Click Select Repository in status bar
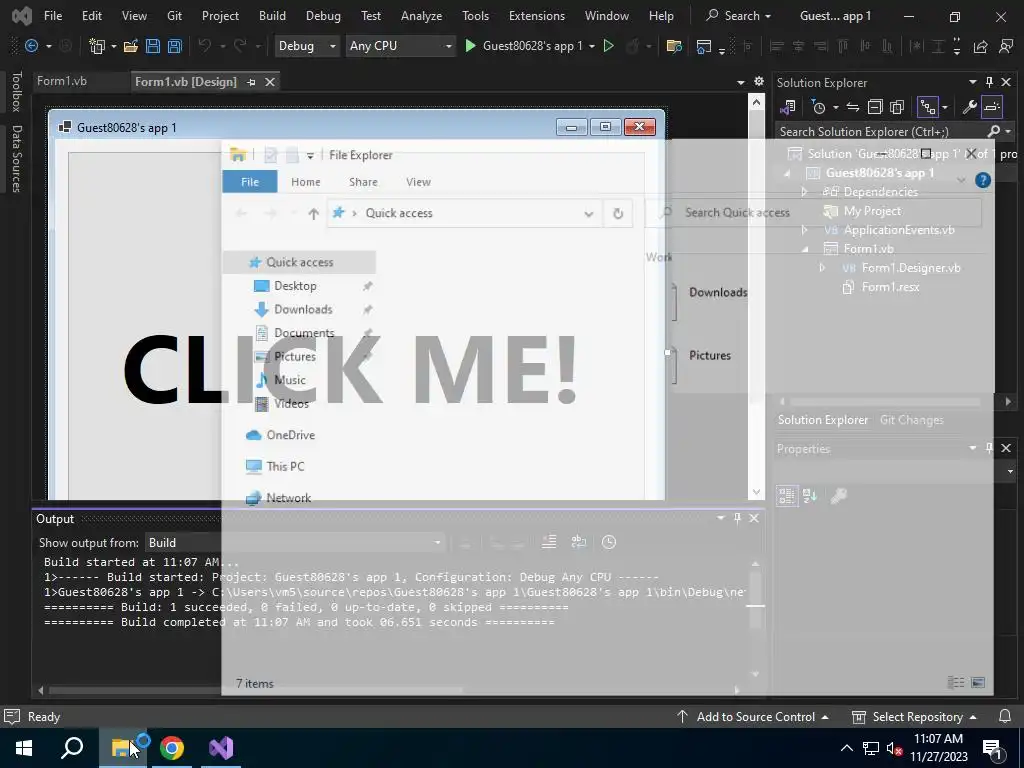1024x768 pixels. click(x=914, y=716)
